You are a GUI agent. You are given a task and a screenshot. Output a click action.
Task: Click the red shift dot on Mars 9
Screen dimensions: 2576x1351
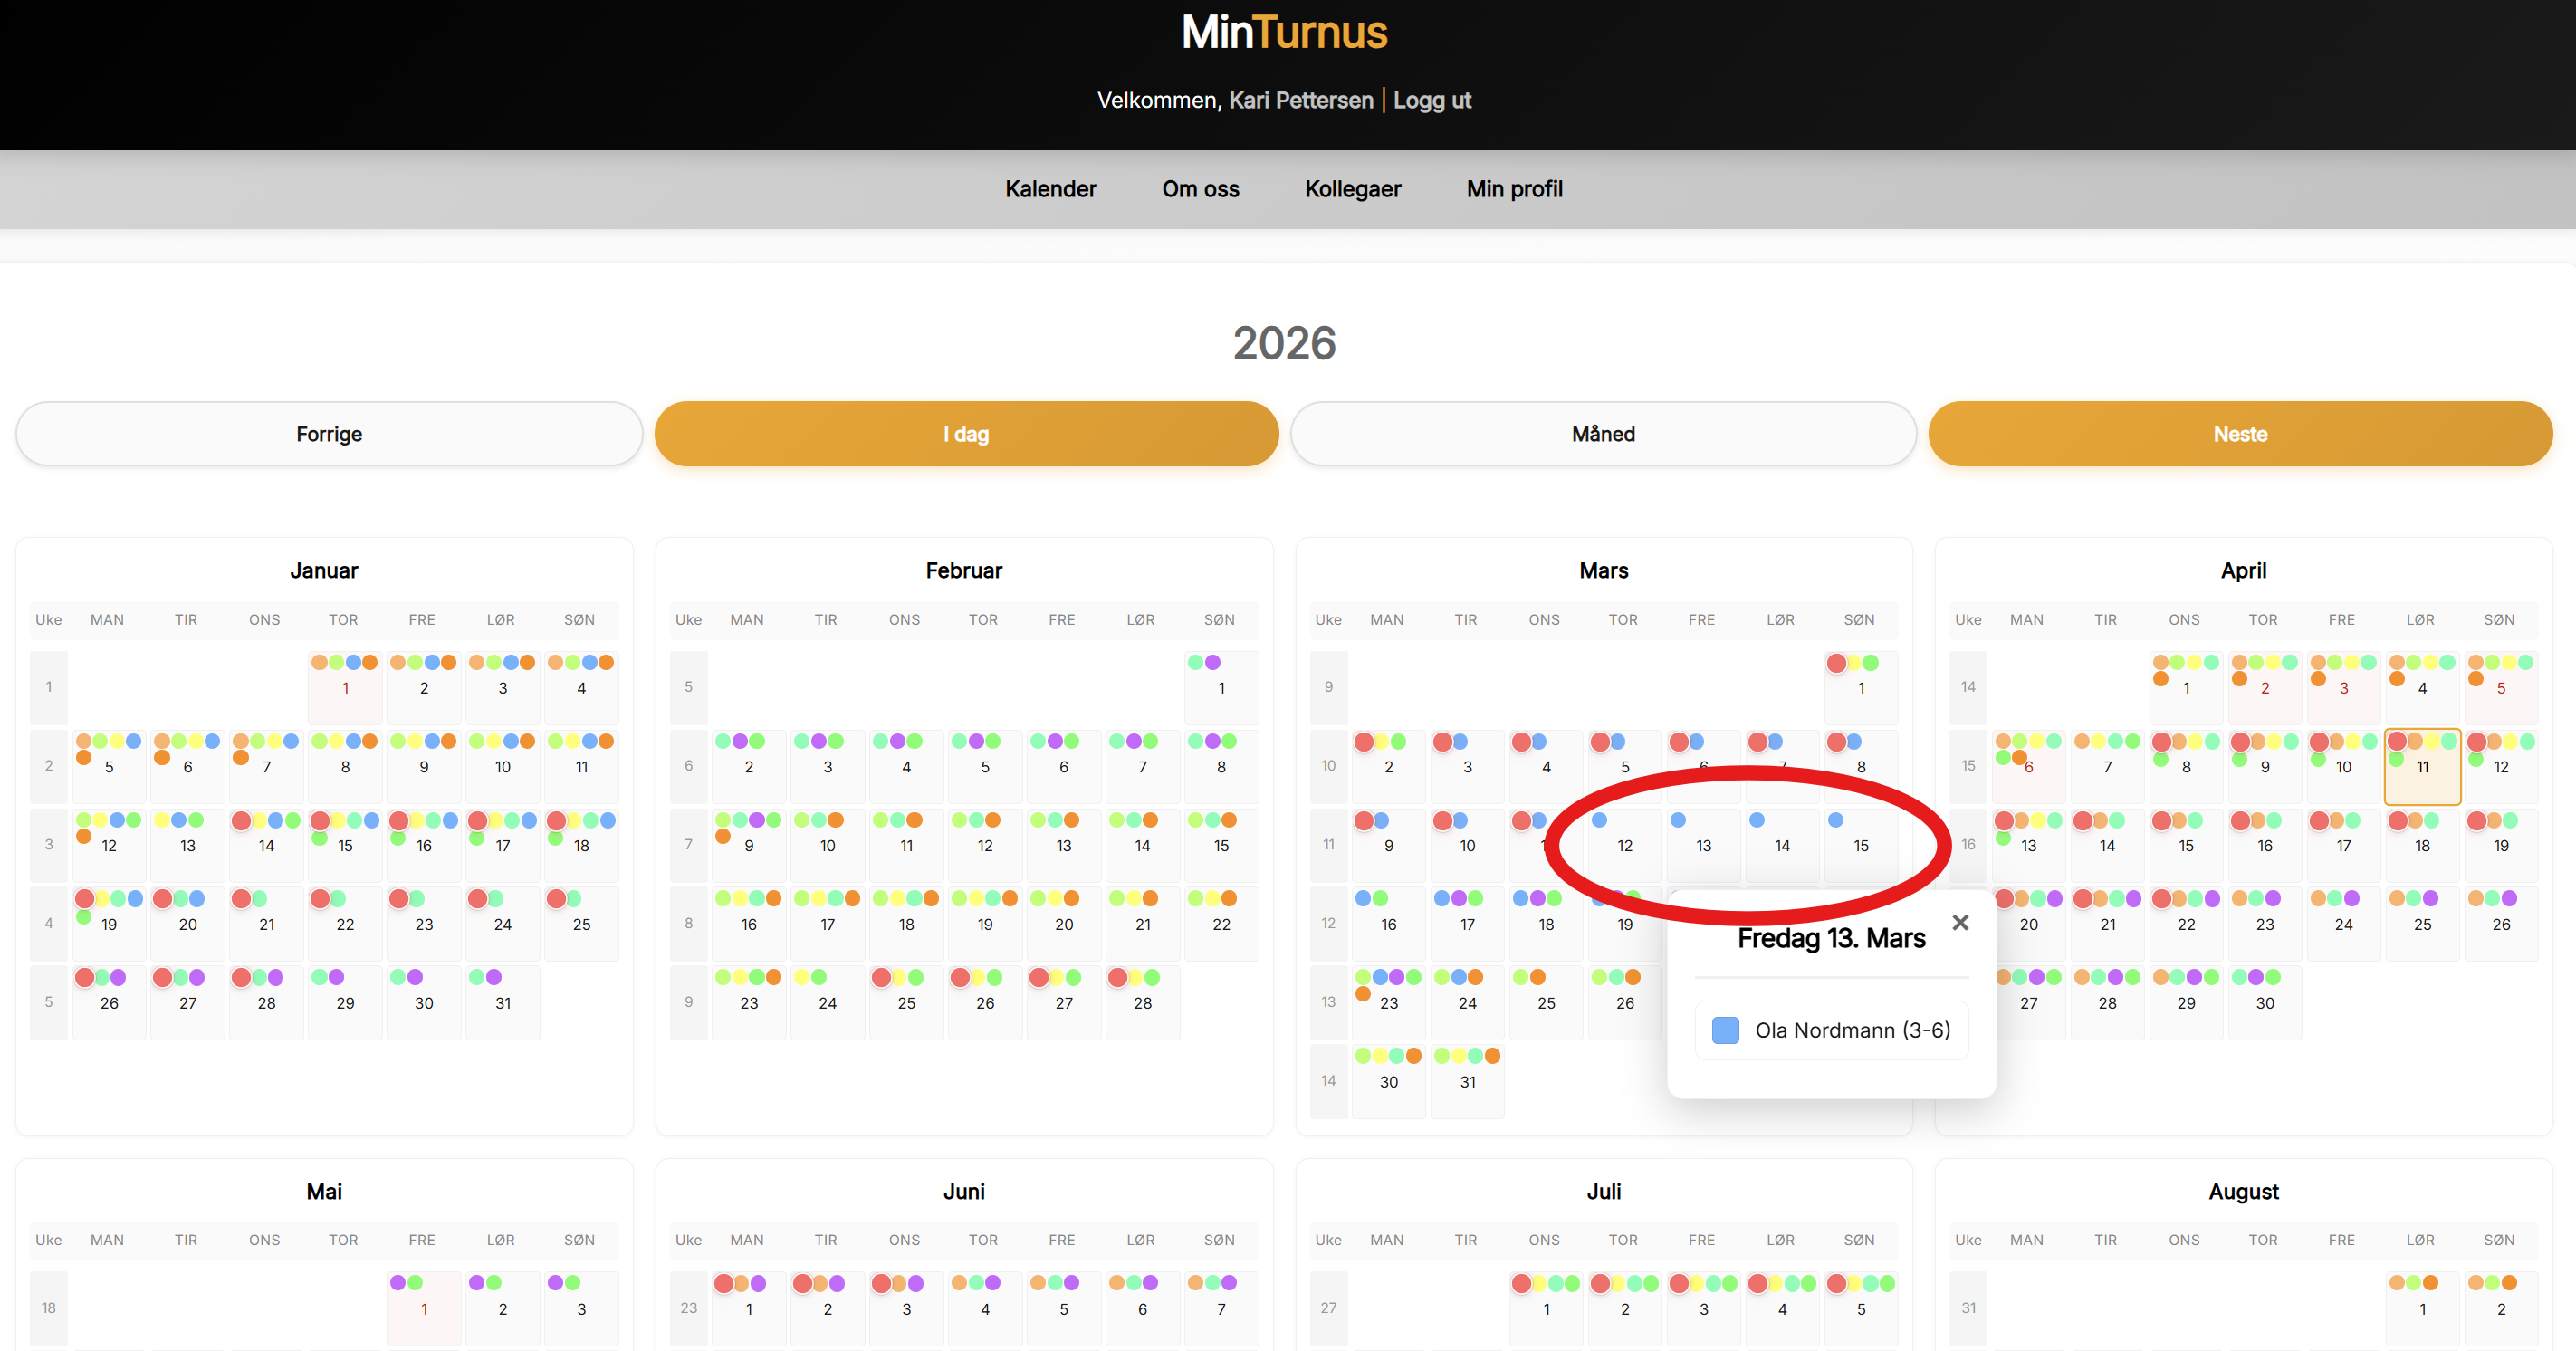1364,822
